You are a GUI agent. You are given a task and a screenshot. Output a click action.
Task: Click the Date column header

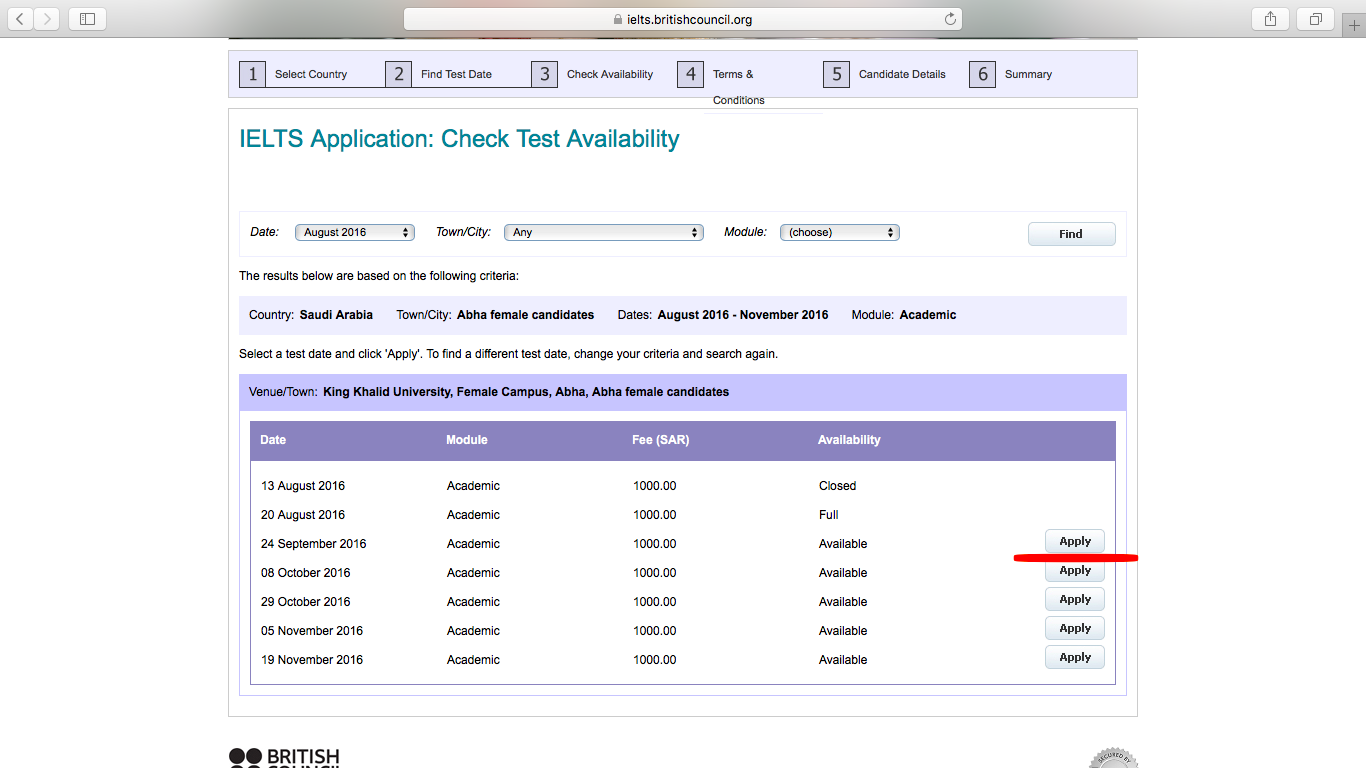point(273,440)
